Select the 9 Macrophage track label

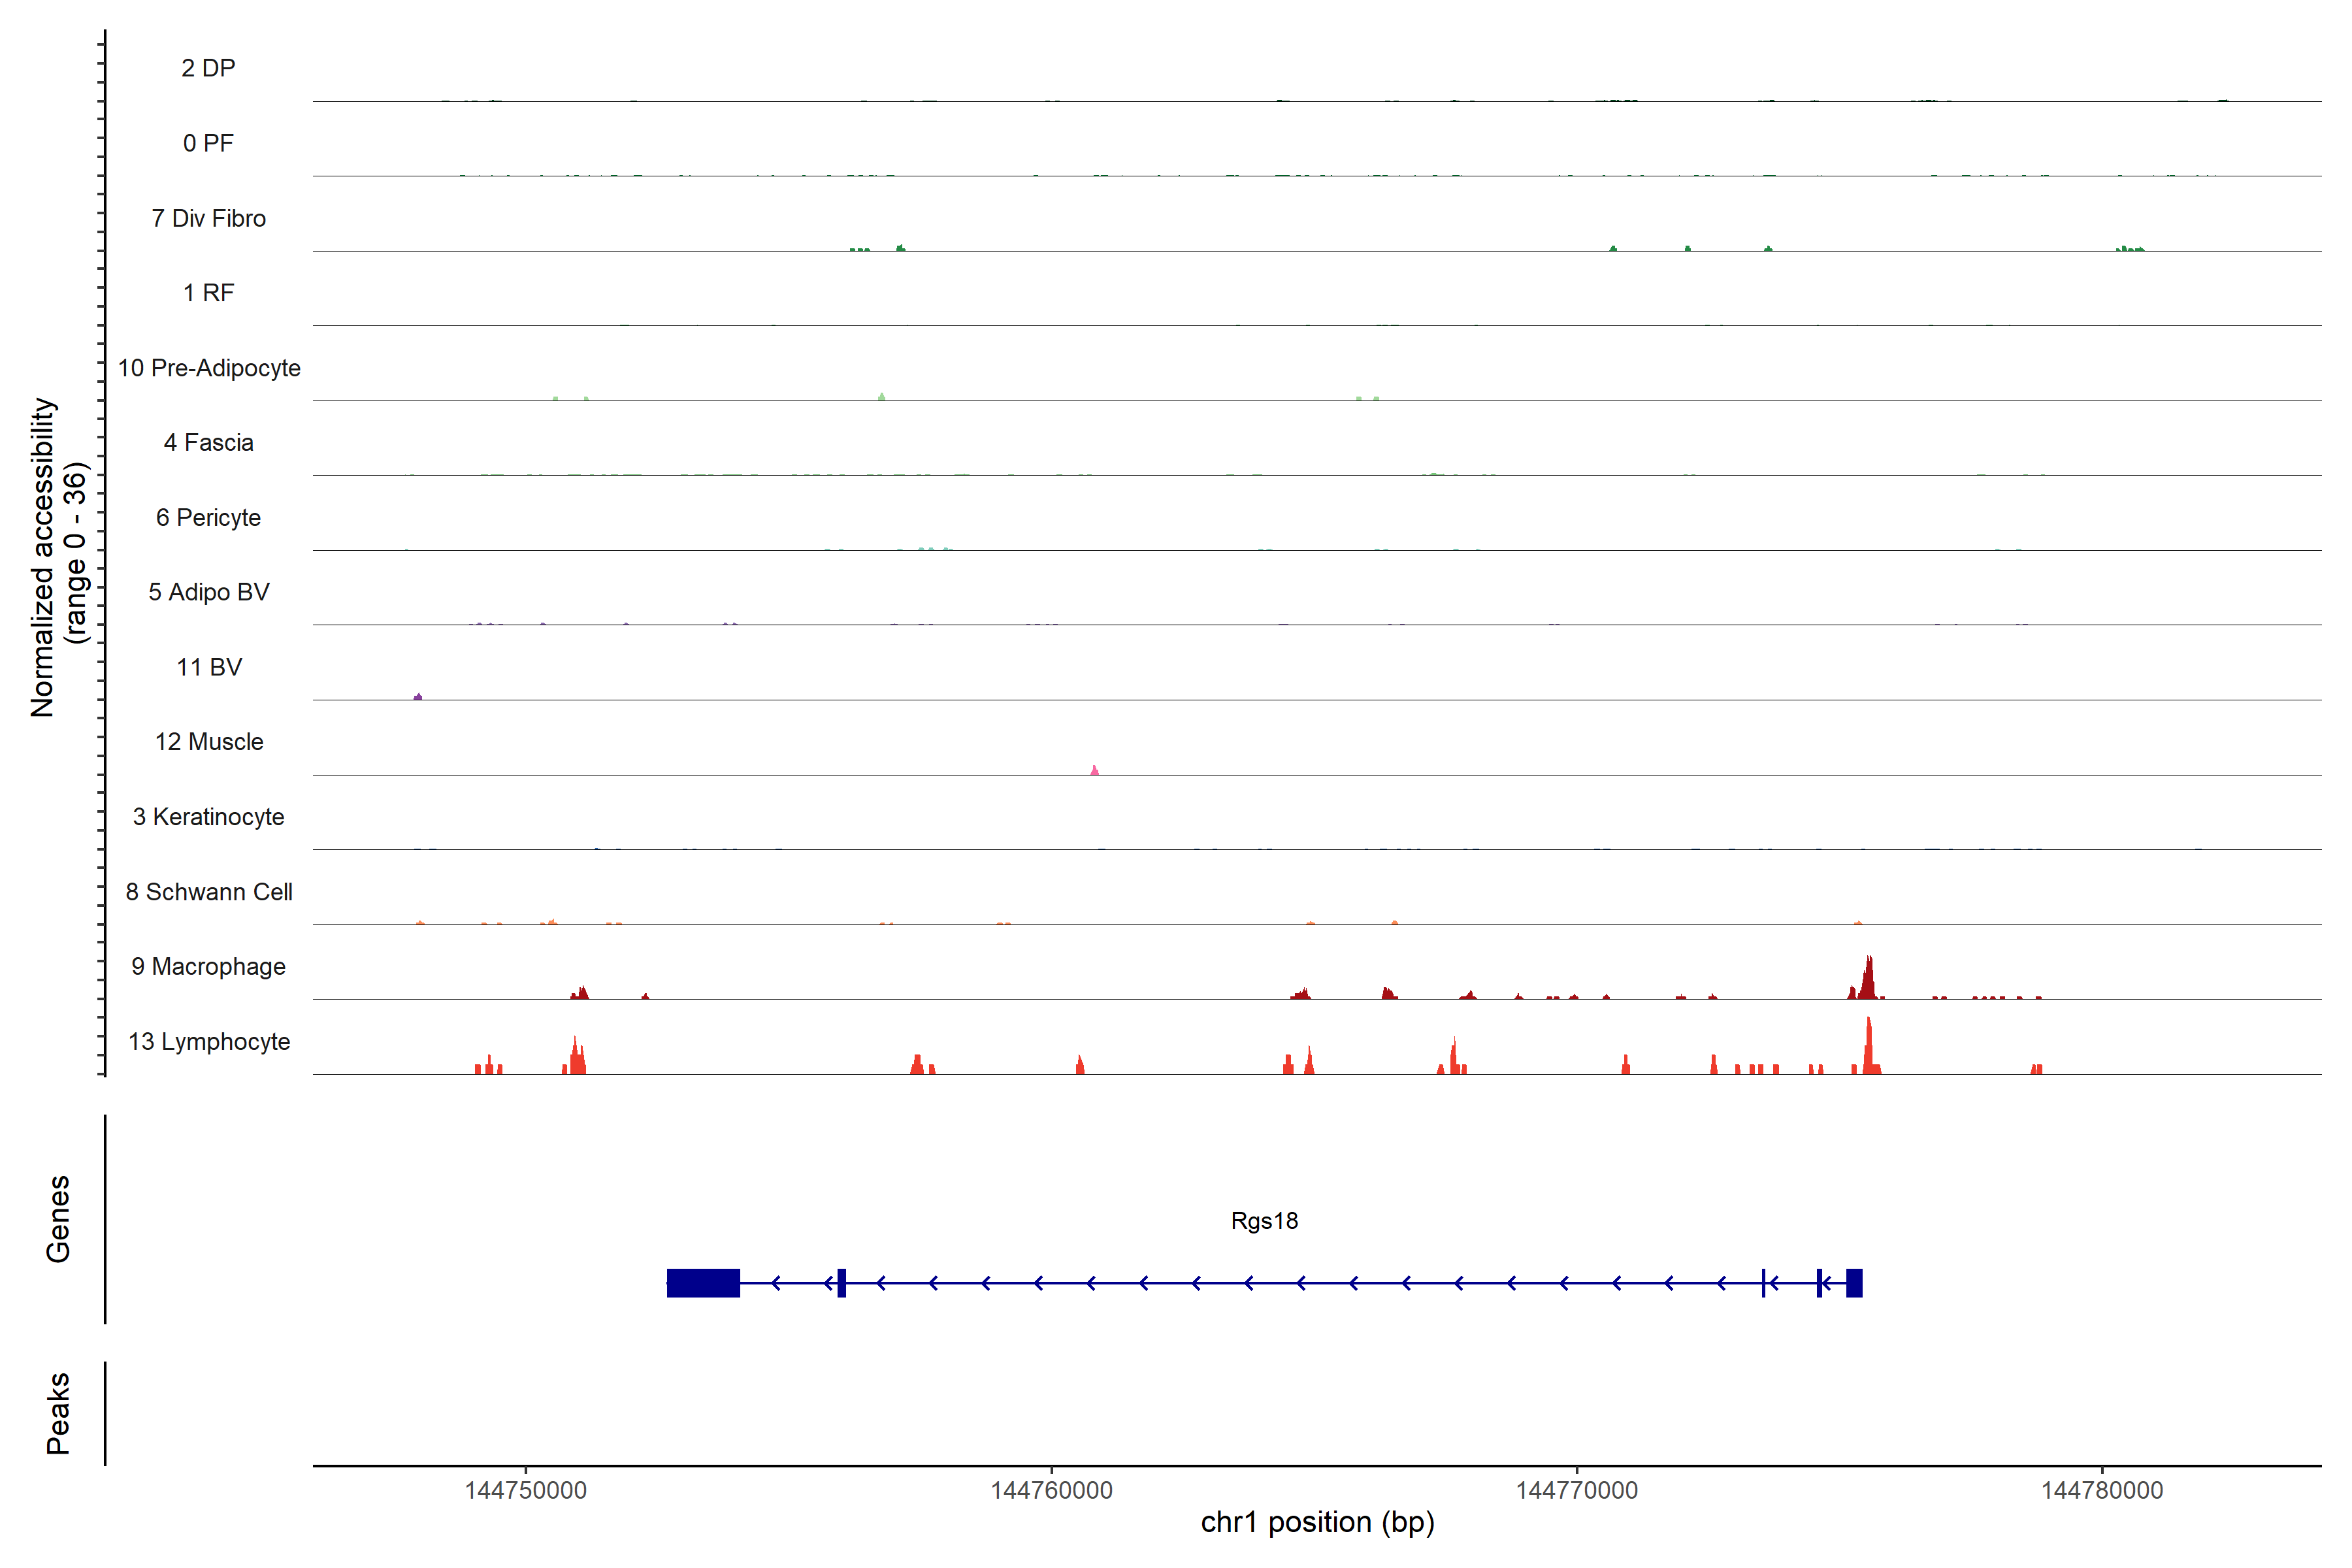click(x=208, y=967)
